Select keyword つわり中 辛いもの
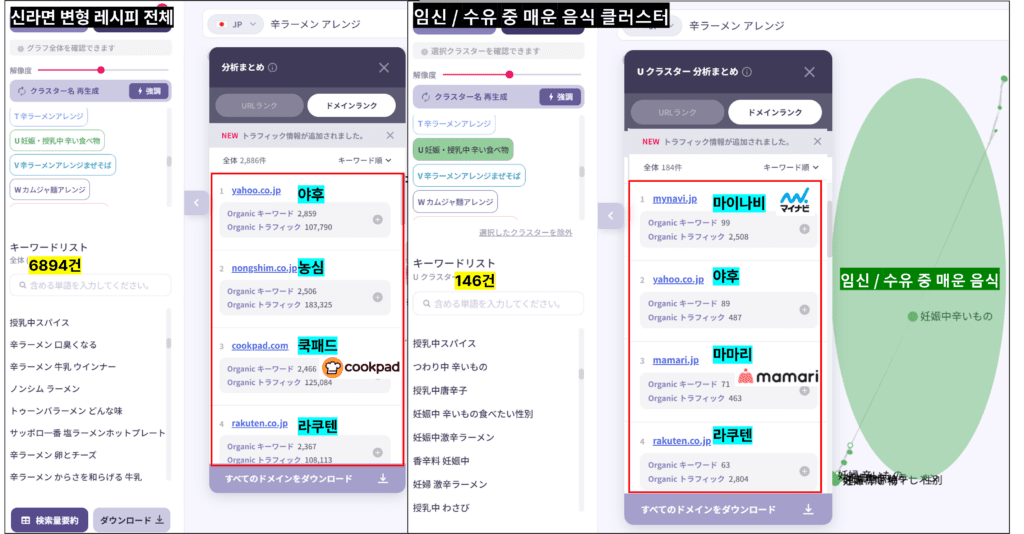1024x534 pixels. click(x=450, y=367)
